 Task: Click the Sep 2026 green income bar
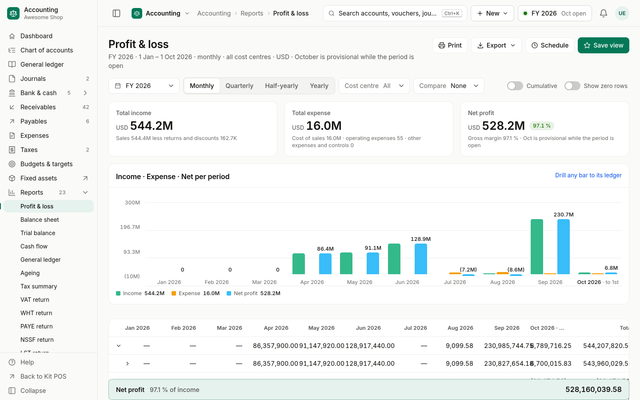pyautogui.click(x=537, y=247)
